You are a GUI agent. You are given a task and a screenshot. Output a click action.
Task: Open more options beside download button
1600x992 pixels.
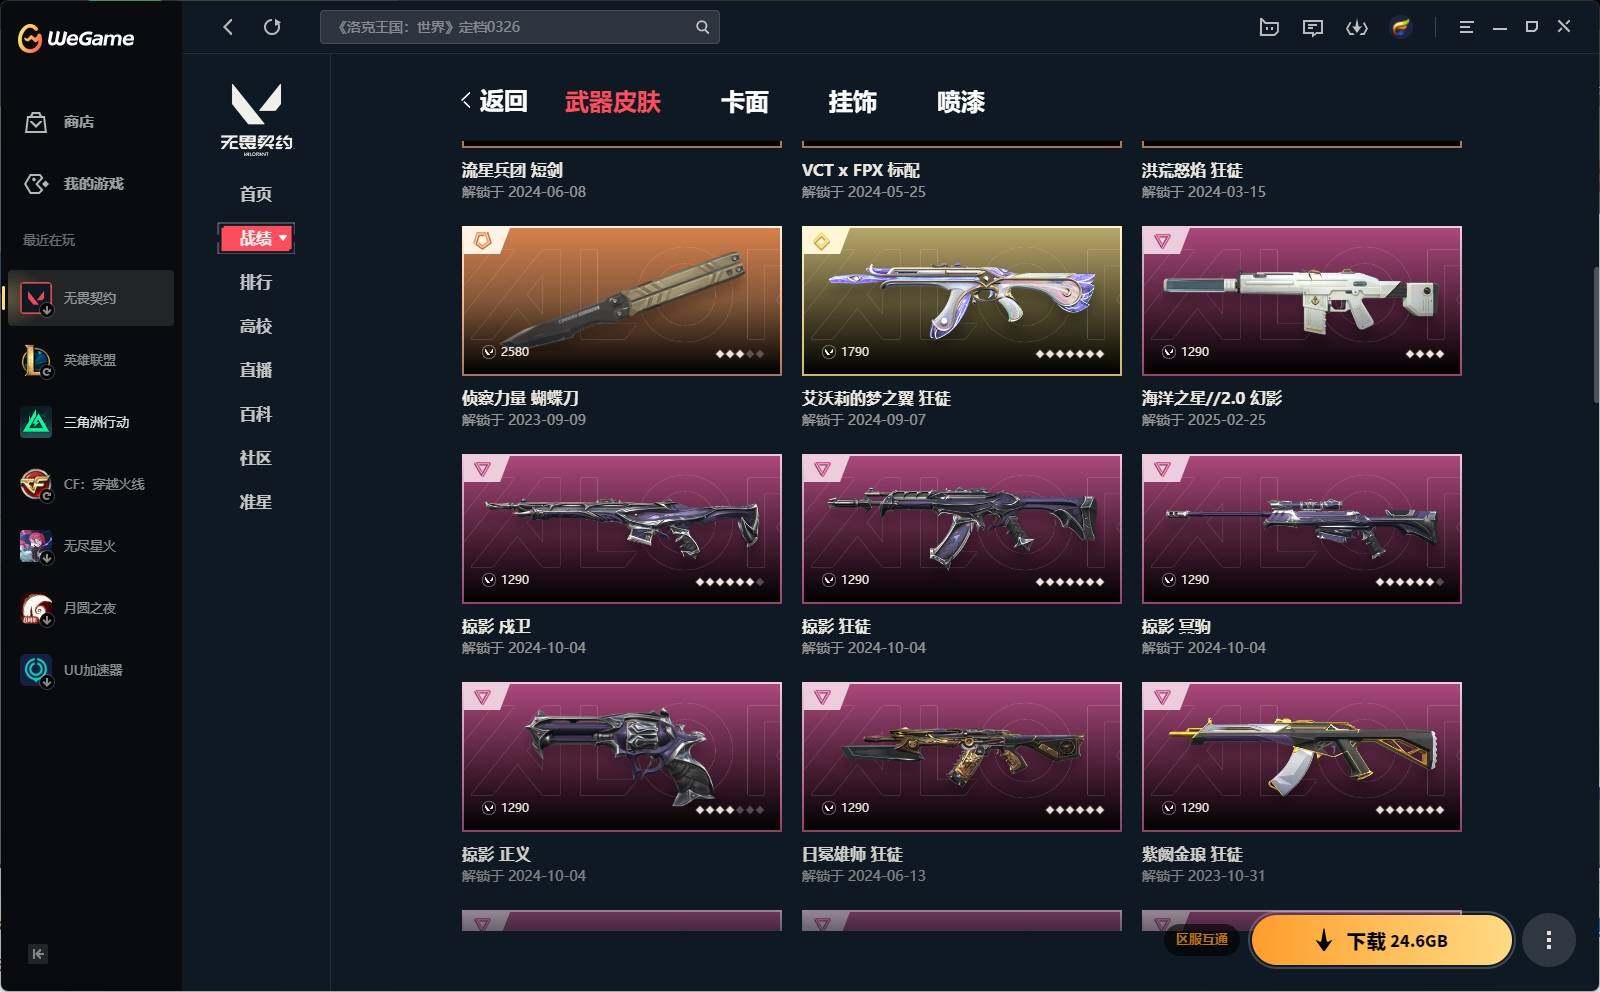tap(1549, 940)
